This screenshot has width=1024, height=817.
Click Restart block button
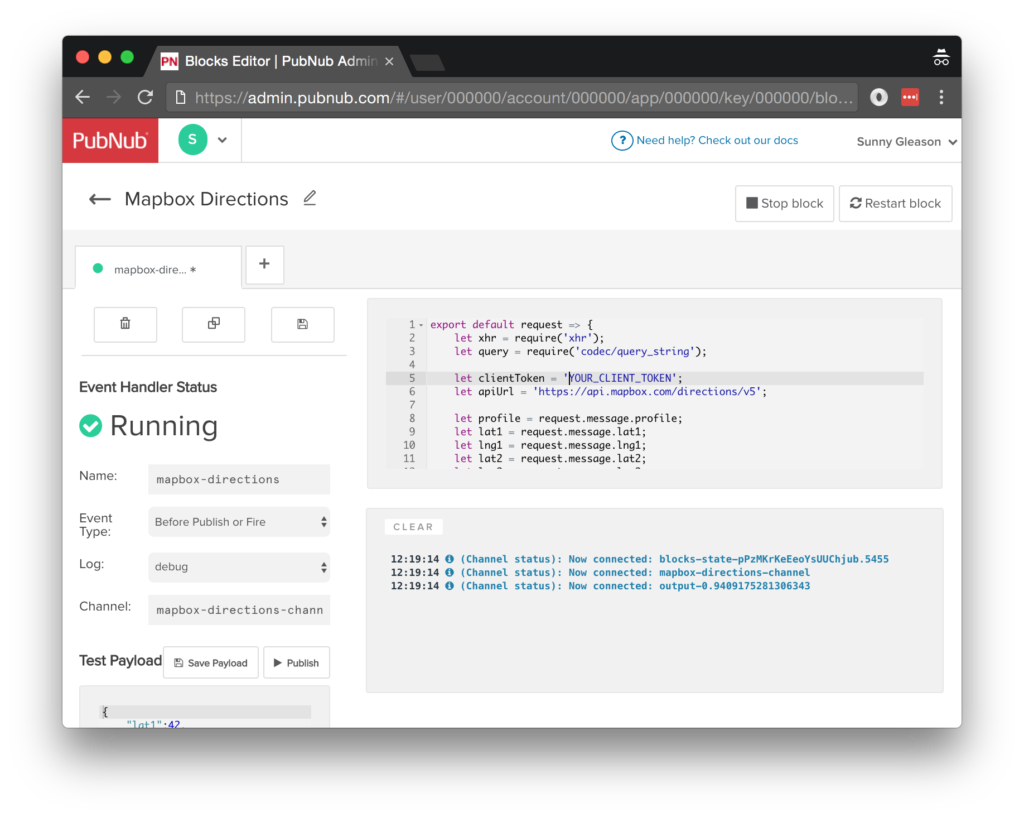click(895, 203)
